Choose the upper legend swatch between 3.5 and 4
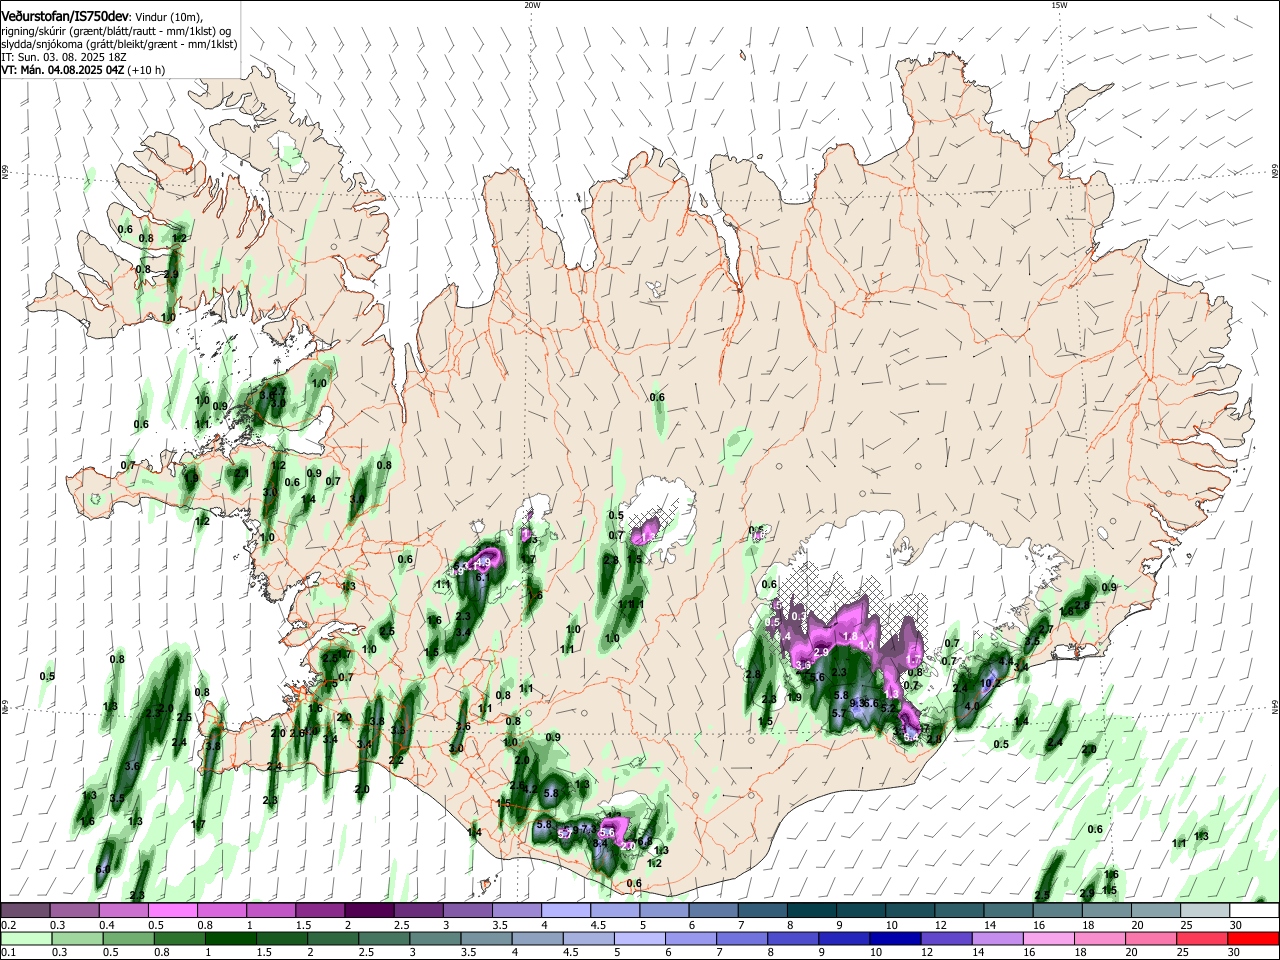The height and width of the screenshot is (960, 1280). 516,910
